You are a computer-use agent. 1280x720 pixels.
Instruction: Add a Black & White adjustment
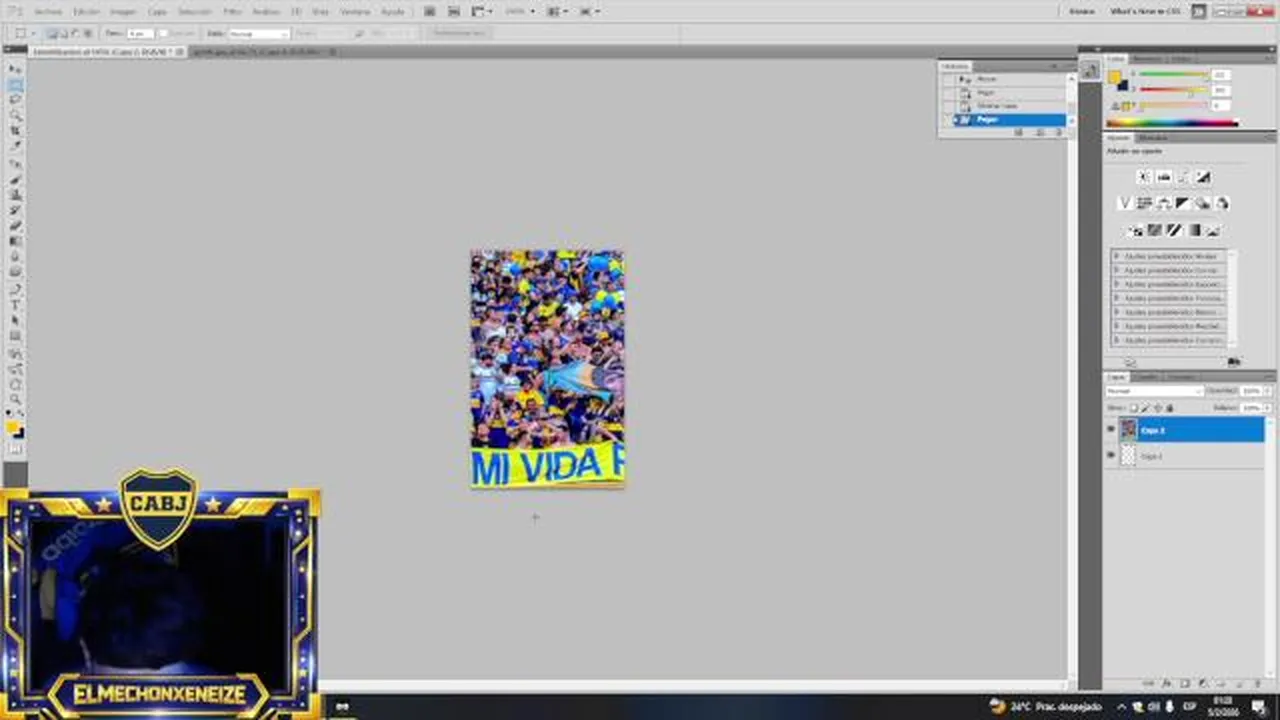point(1183,203)
